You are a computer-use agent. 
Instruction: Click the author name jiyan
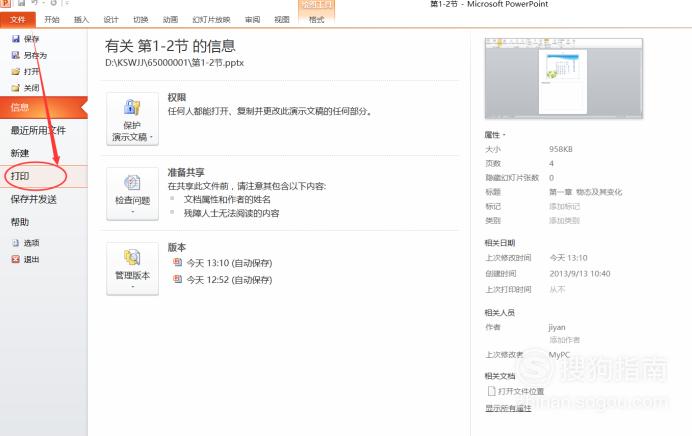557,327
